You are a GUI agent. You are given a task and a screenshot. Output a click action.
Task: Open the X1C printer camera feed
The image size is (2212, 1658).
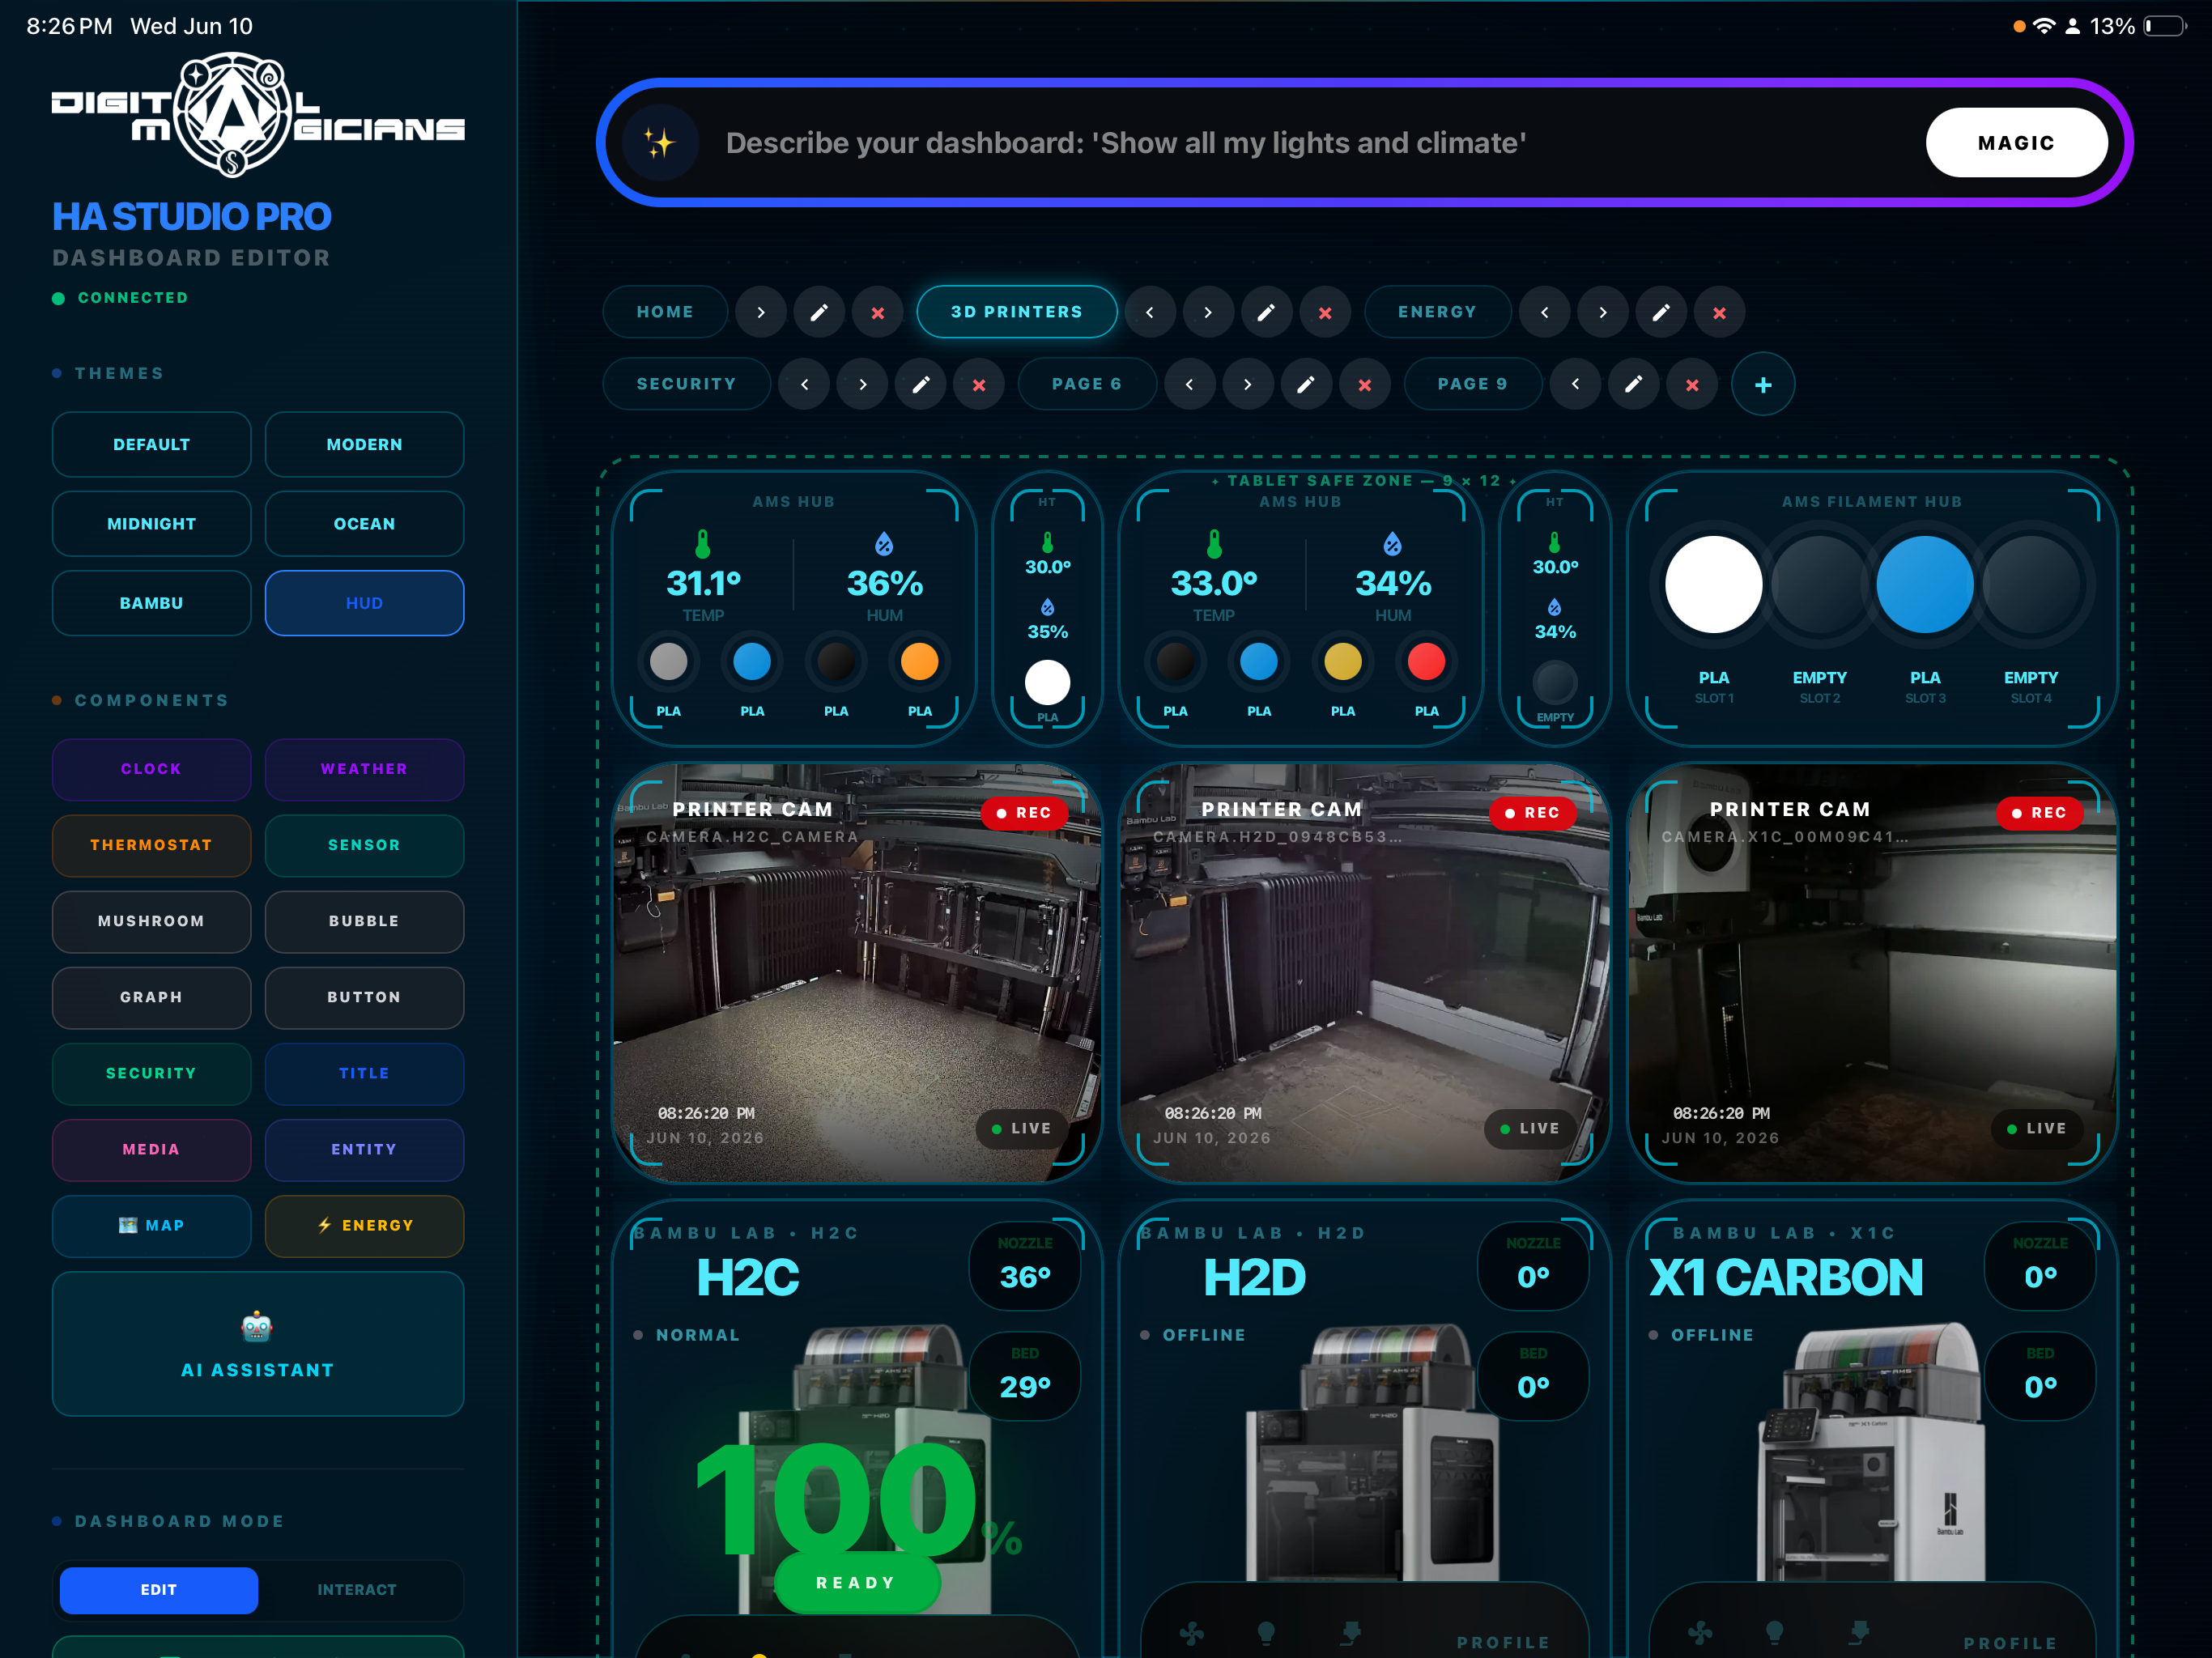1873,975
